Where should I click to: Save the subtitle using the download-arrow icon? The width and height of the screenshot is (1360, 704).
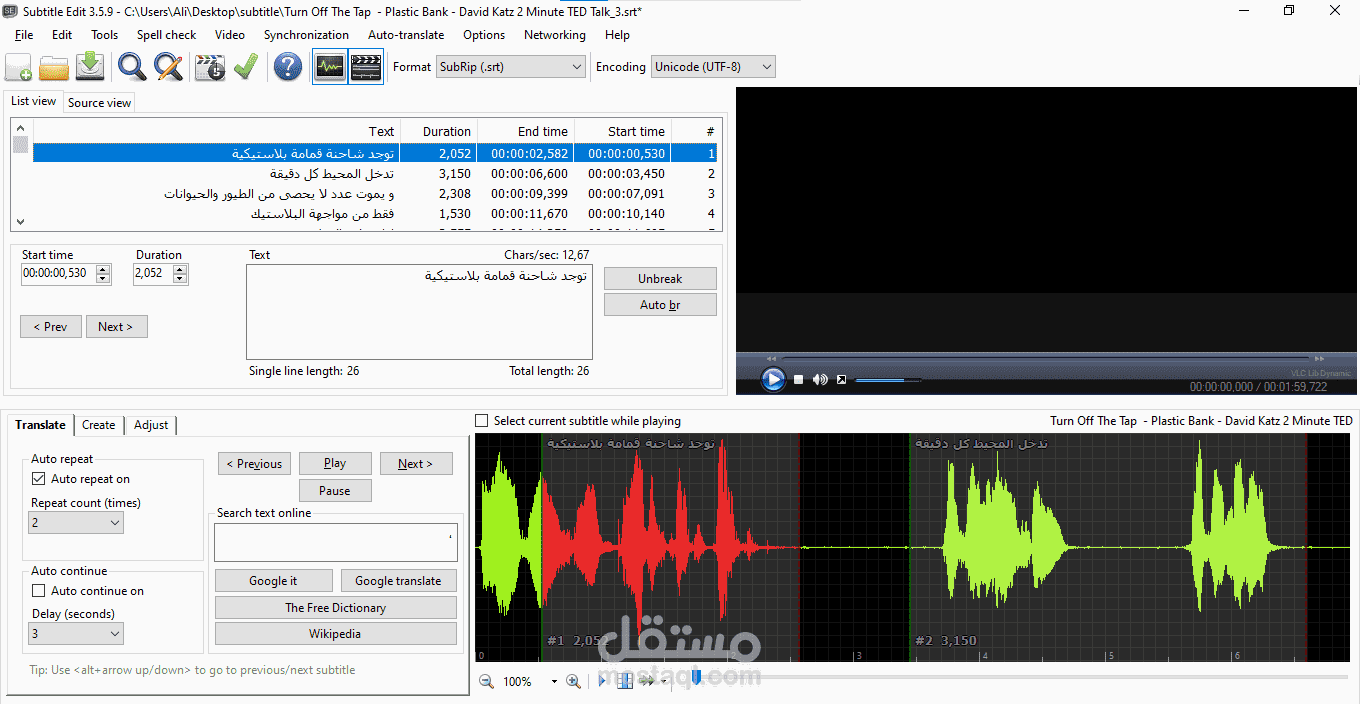(90, 67)
